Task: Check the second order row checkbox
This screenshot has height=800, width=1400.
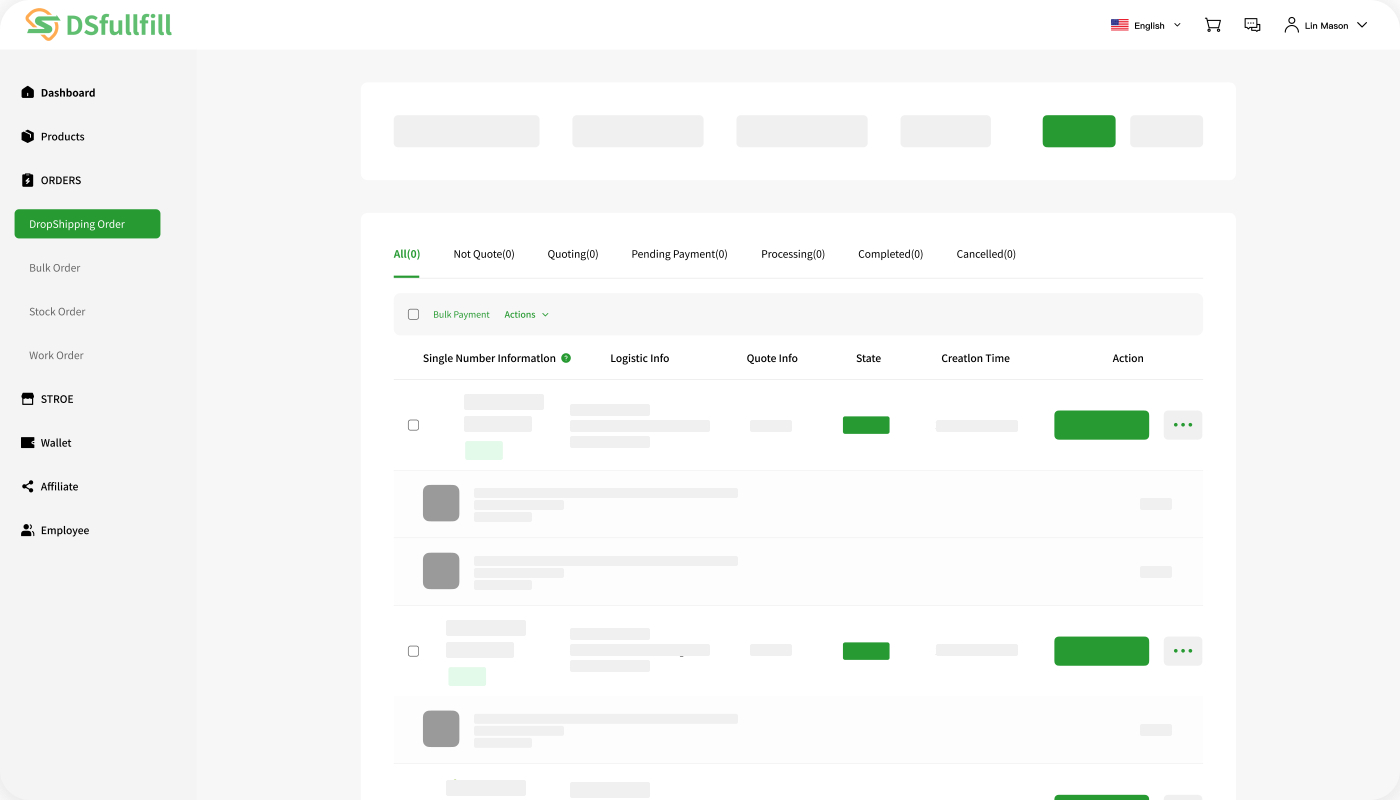Action: [x=413, y=650]
